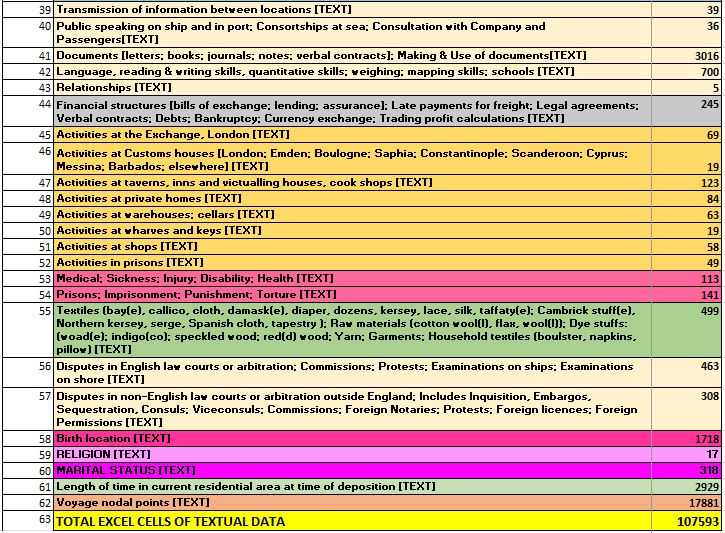
Task: Select the yellow 'TOTAL EXCEL CELLS' cell
Action: [350, 521]
